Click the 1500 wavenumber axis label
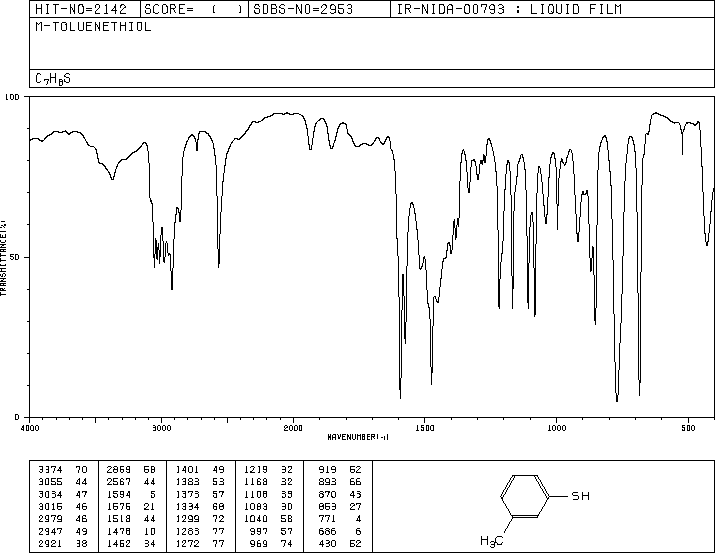The width and height of the screenshot is (715, 553). (425, 428)
